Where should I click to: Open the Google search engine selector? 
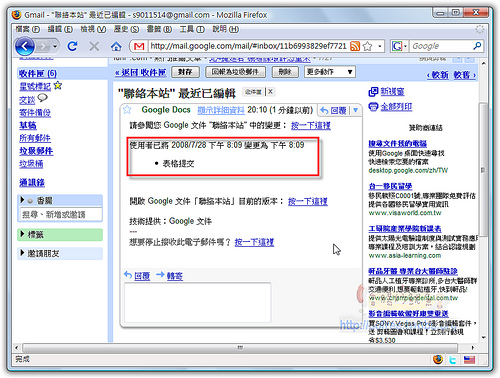click(x=399, y=46)
